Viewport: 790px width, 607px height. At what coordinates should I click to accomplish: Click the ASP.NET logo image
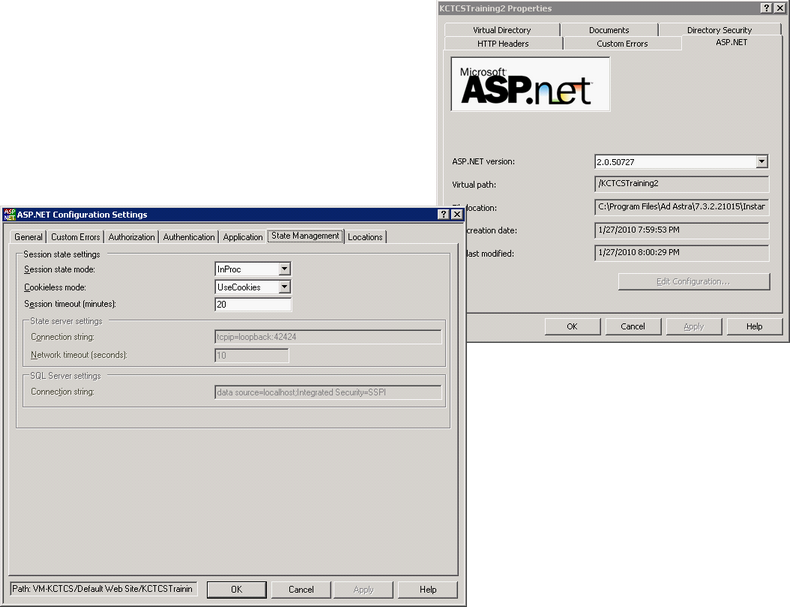(x=530, y=84)
